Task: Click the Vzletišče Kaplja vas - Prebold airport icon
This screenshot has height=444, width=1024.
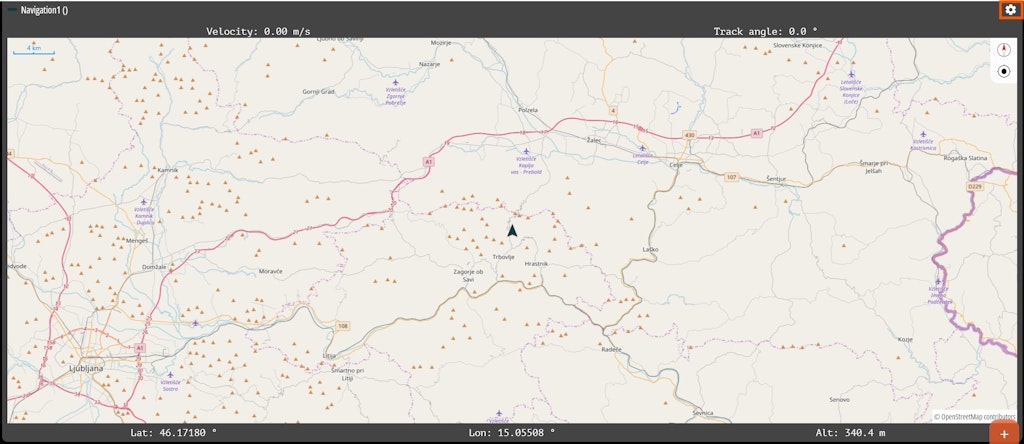Action: point(526,151)
